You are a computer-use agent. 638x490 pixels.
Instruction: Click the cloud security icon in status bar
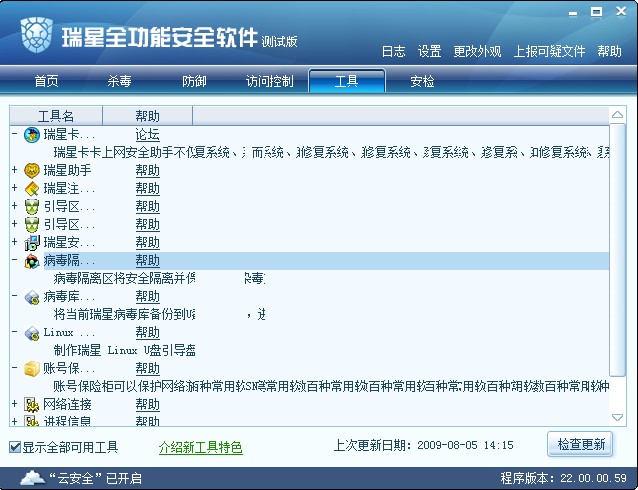pyautogui.click(x=33, y=478)
